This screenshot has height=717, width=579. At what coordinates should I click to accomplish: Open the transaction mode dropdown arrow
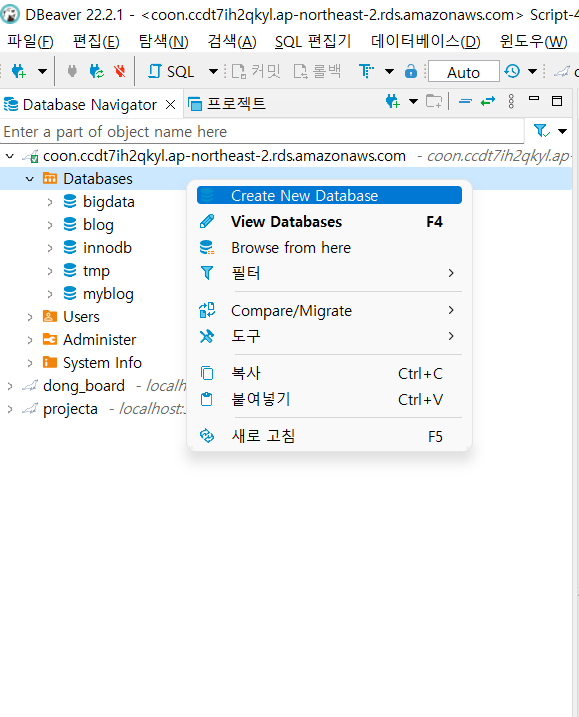click(x=389, y=71)
